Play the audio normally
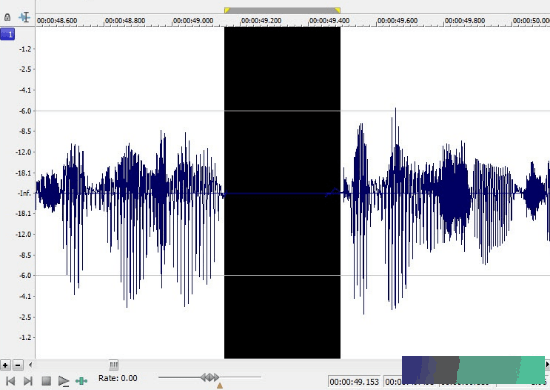The image size is (550, 390). coord(63,381)
